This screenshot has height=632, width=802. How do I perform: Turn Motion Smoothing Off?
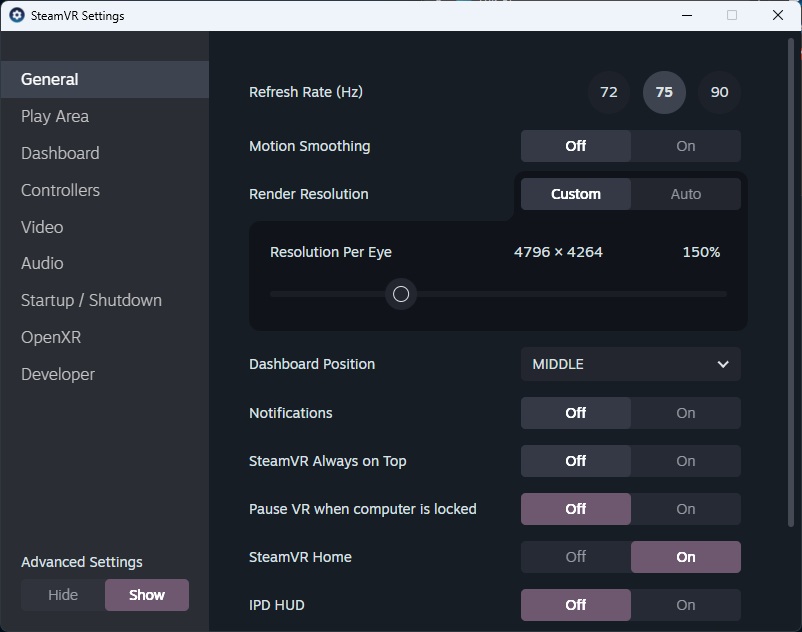click(x=576, y=146)
